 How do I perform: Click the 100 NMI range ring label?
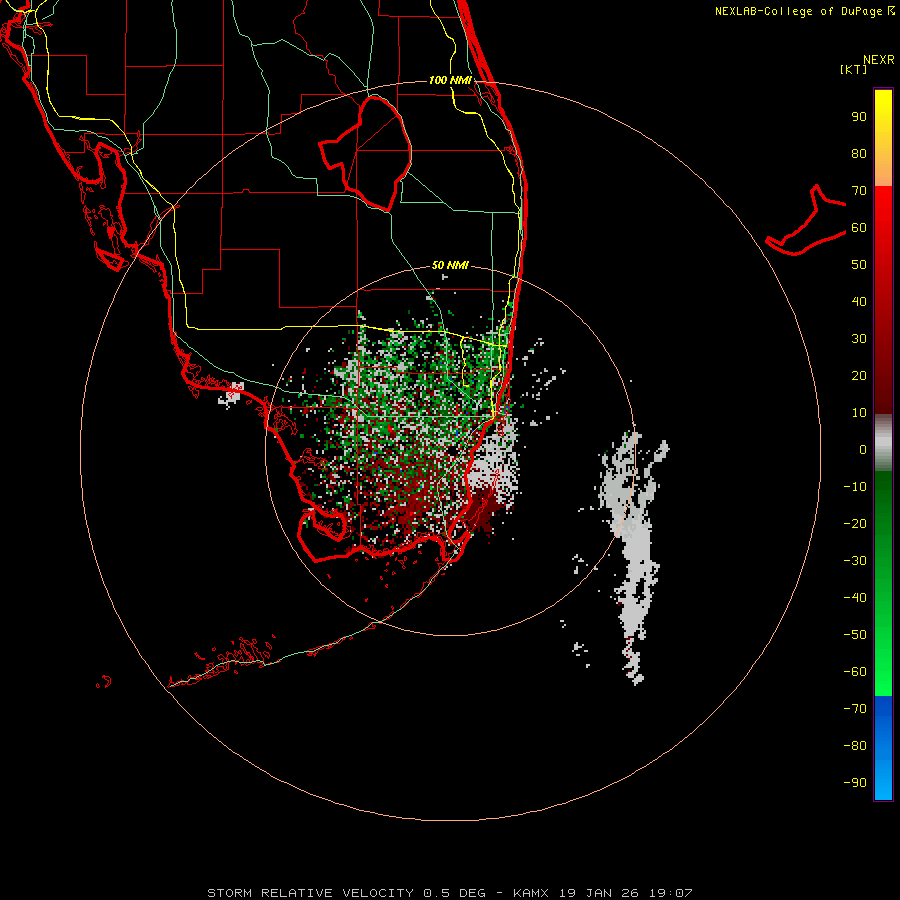click(450, 80)
